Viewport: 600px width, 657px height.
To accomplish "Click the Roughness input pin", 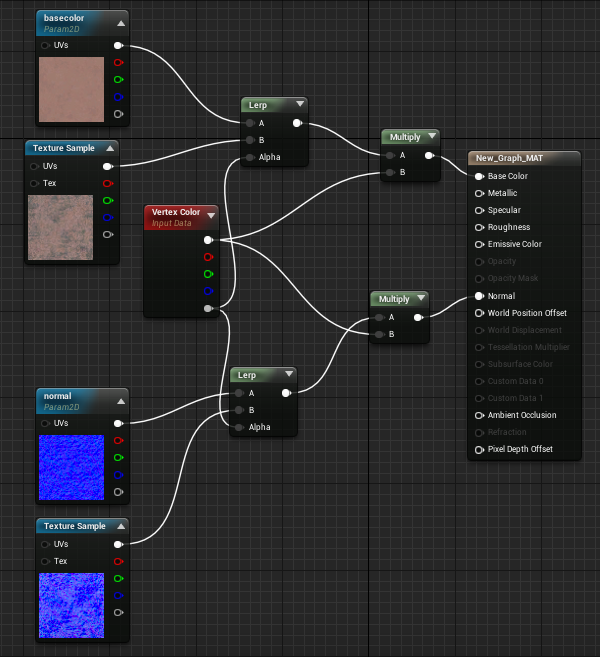I will click(x=480, y=227).
